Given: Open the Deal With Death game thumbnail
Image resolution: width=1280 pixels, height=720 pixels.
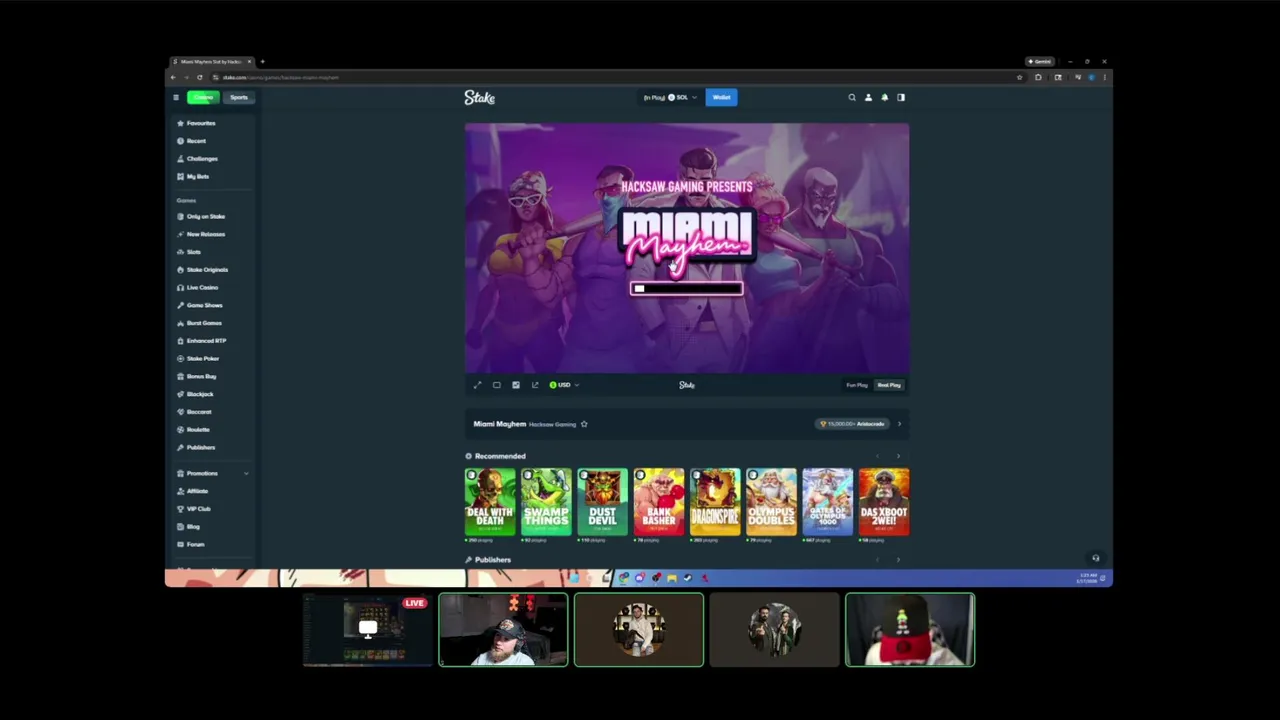Looking at the screenshot, I should pyautogui.click(x=490, y=502).
